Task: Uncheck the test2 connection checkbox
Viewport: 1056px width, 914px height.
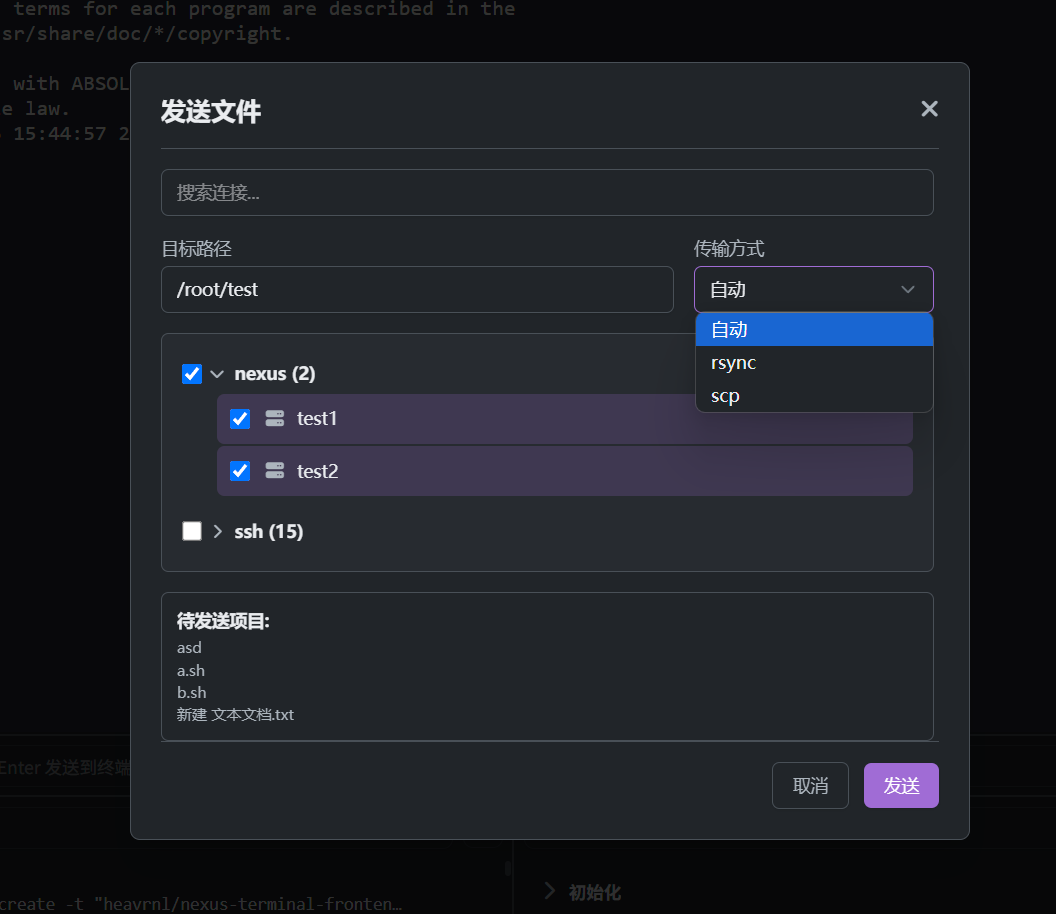Action: 240,470
